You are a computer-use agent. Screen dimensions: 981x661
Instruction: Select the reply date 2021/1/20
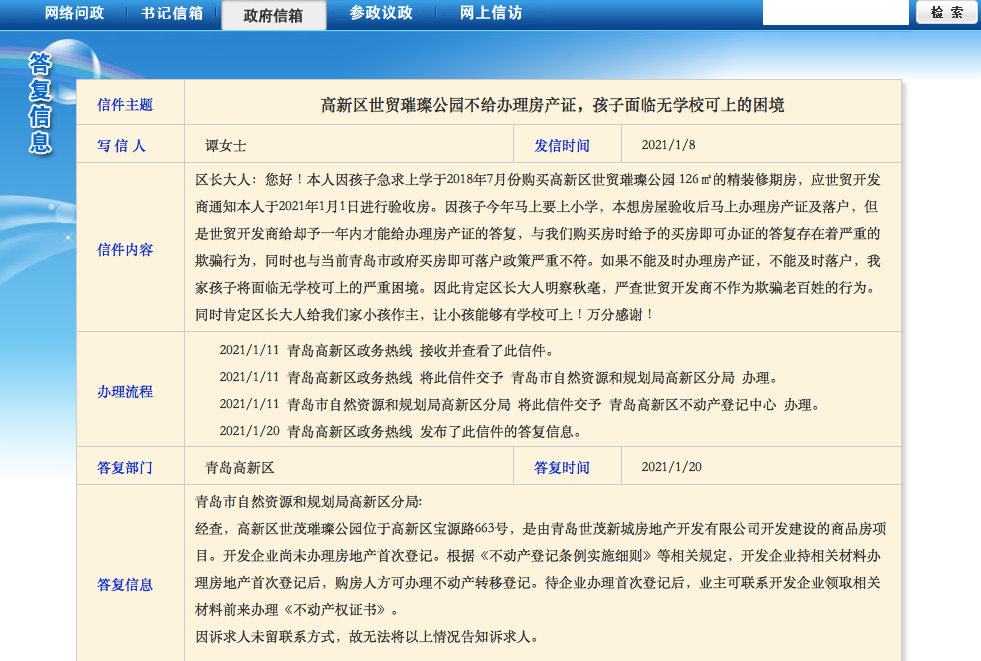pyautogui.click(x=671, y=467)
